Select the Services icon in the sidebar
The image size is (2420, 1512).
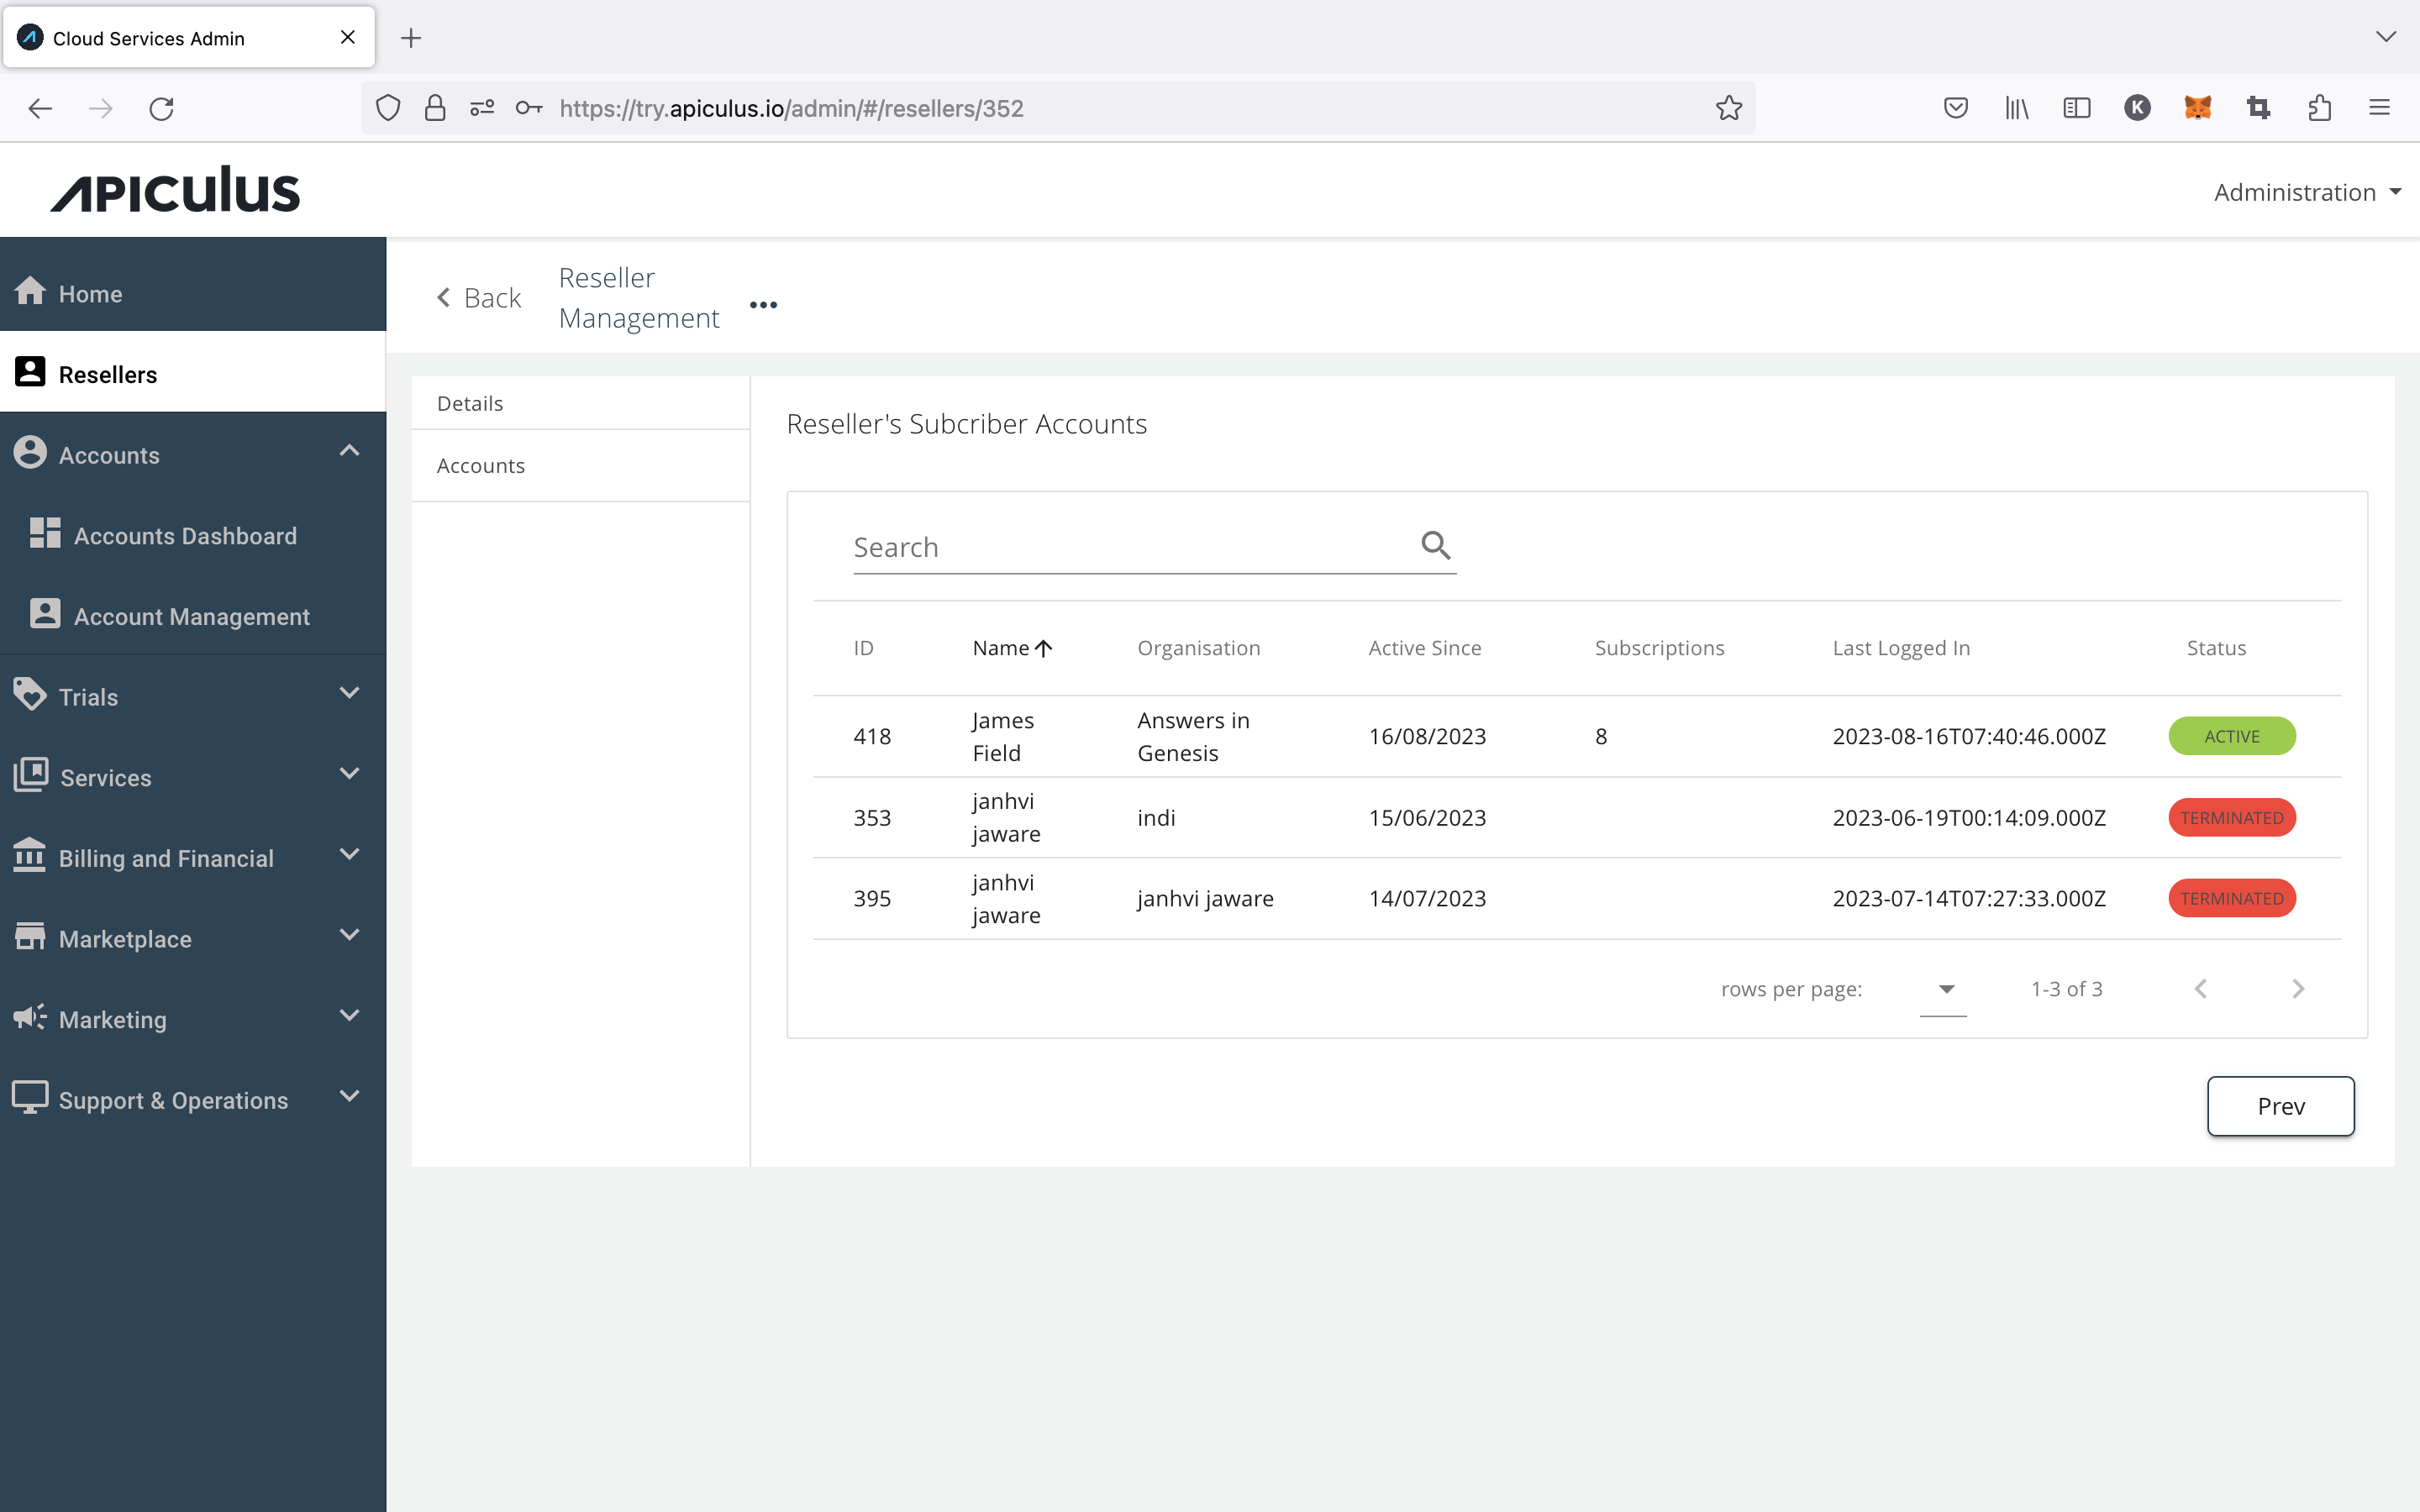point(31,774)
